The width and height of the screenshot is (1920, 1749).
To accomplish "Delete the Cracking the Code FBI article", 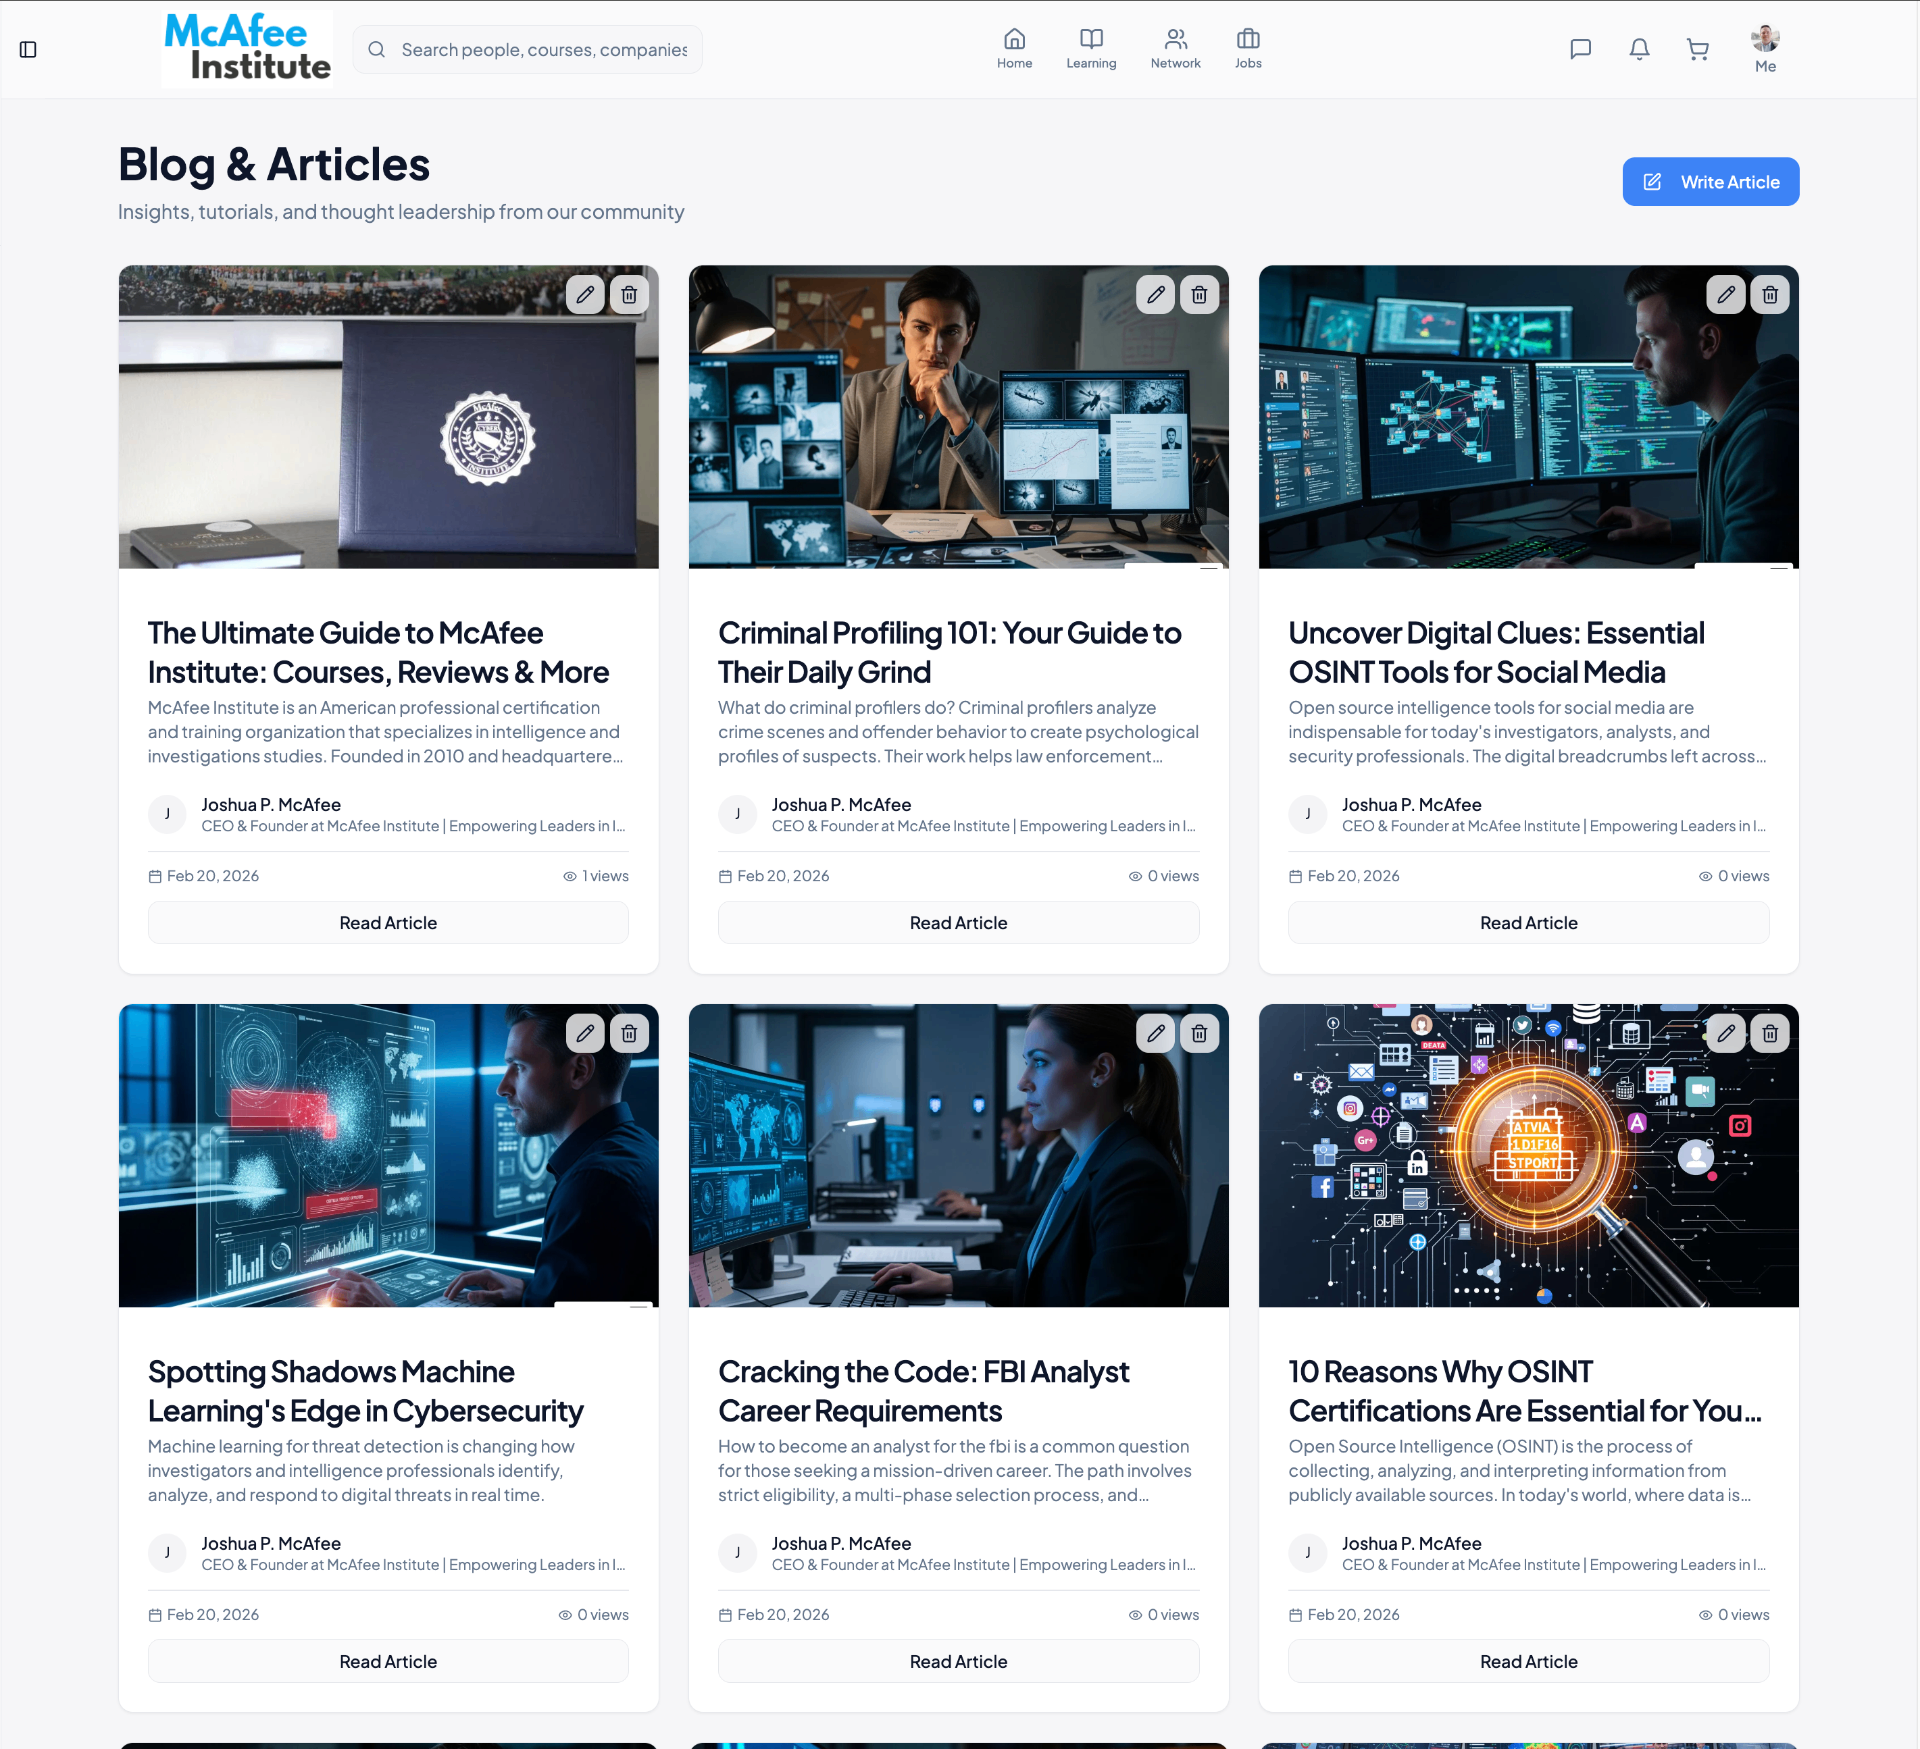I will point(1199,1034).
